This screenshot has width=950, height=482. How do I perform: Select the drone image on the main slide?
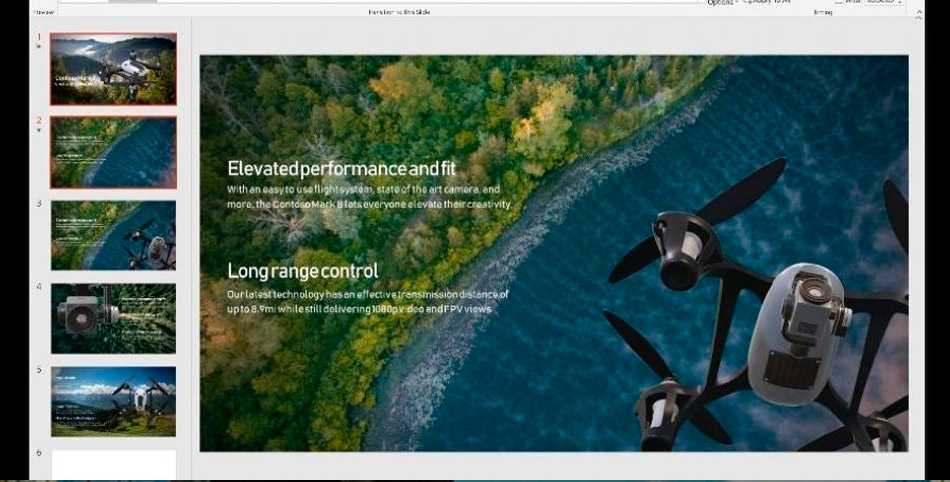[760, 310]
